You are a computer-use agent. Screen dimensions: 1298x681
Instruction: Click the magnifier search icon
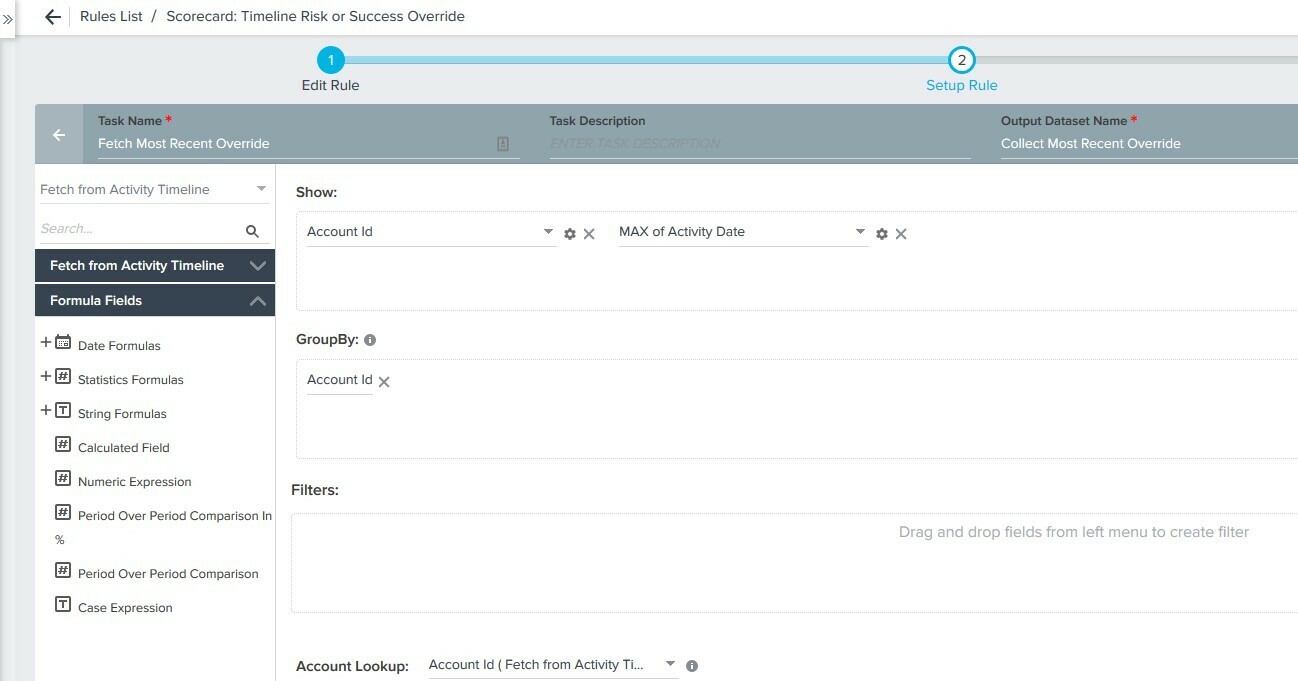tap(252, 231)
